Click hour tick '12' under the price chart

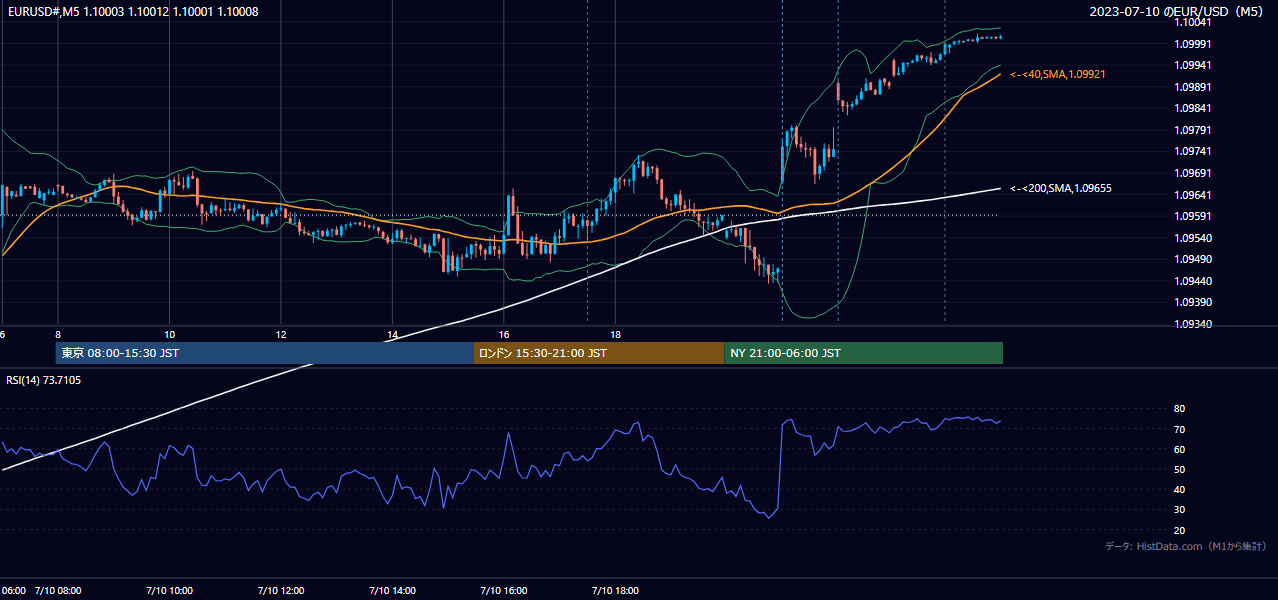[281, 334]
